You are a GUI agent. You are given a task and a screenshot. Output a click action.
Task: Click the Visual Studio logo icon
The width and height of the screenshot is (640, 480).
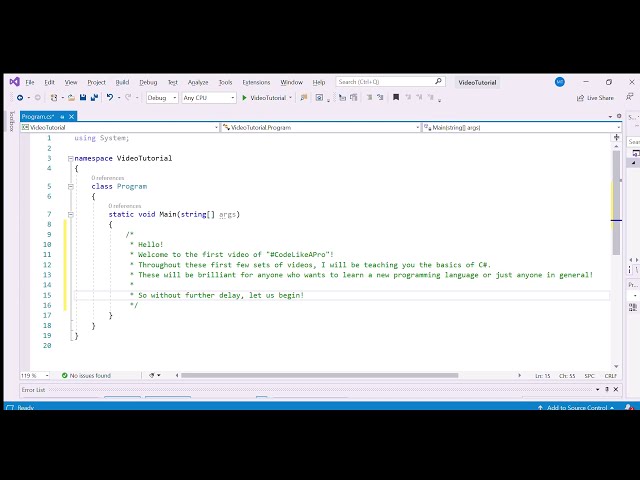(x=14, y=82)
